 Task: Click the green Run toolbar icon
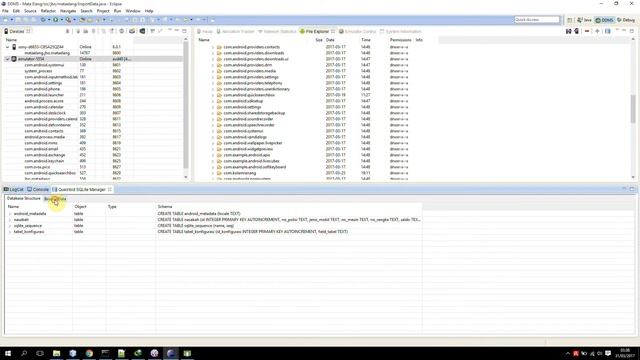(x=56, y=20)
